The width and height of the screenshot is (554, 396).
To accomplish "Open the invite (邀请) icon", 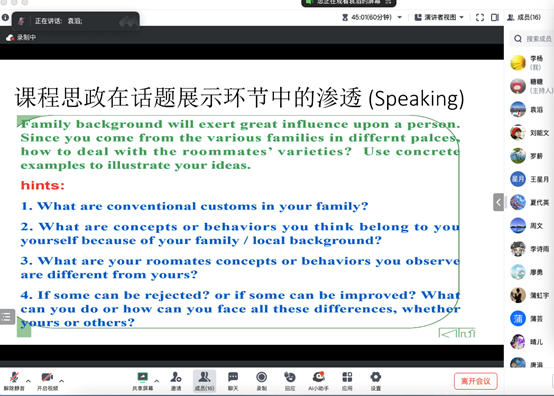I will click(x=176, y=381).
